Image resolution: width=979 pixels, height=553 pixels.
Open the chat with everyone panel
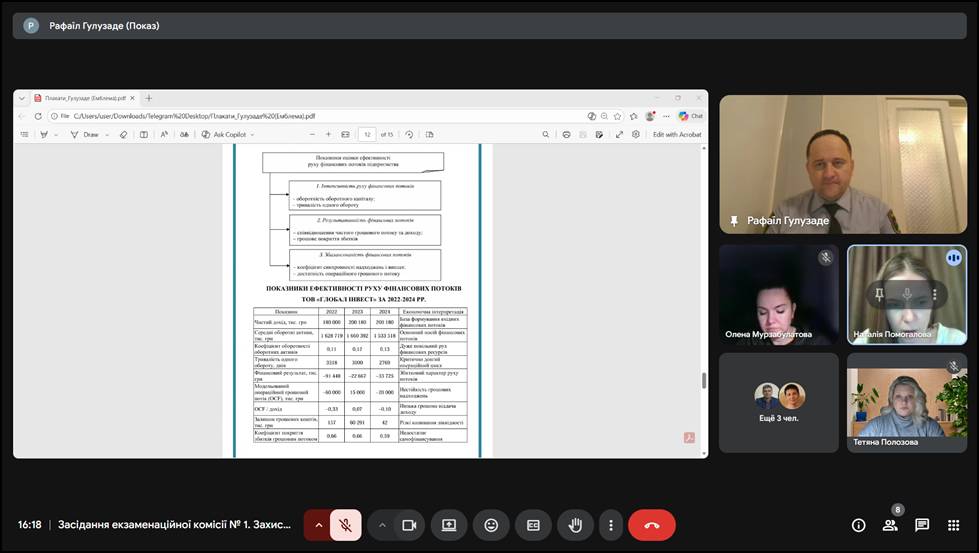tap(922, 525)
